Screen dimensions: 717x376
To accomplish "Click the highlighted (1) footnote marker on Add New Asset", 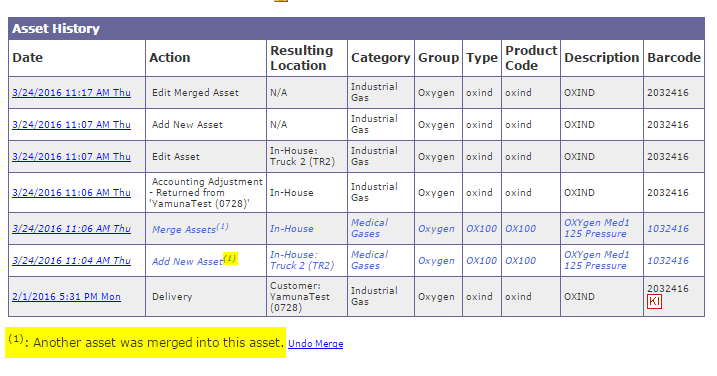I will click(230, 259).
